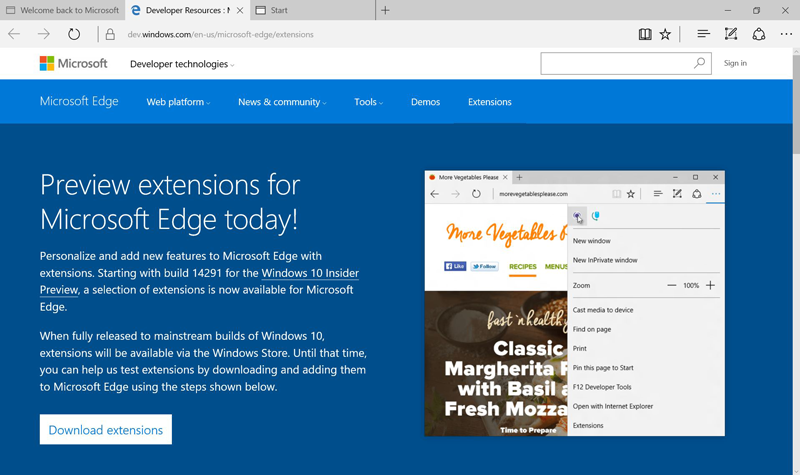Viewport: 800px width, 475px height.
Task: Expand the Web platform menu
Action: click(x=178, y=102)
